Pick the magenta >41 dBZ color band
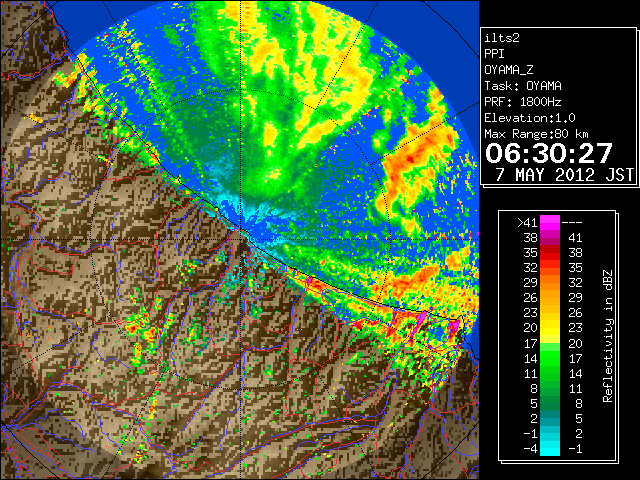The height and width of the screenshot is (480, 640). coord(550,223)
